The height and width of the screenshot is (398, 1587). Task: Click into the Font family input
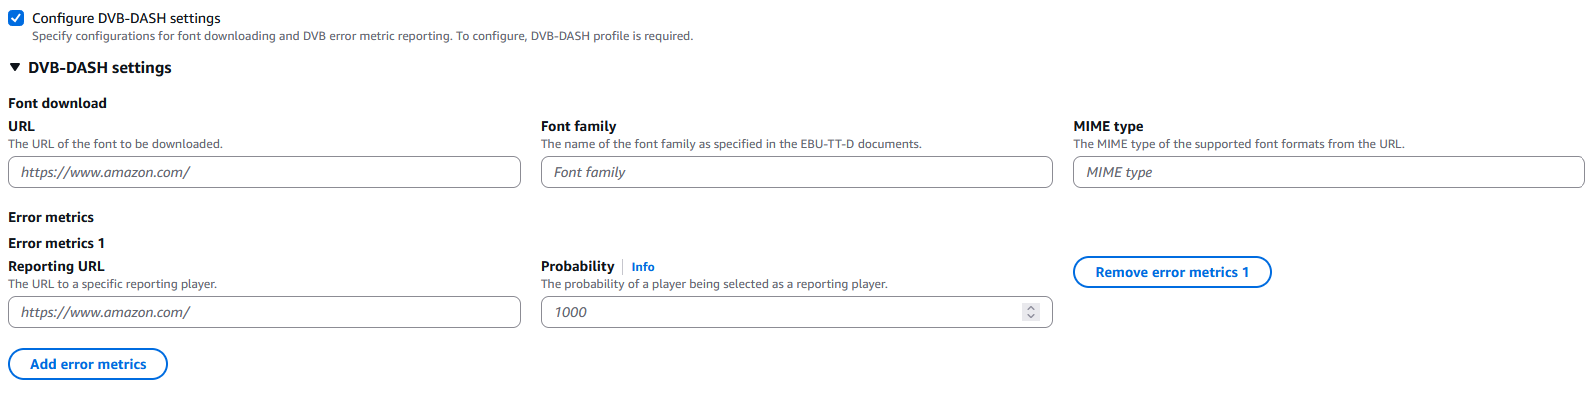pos(796,172)
